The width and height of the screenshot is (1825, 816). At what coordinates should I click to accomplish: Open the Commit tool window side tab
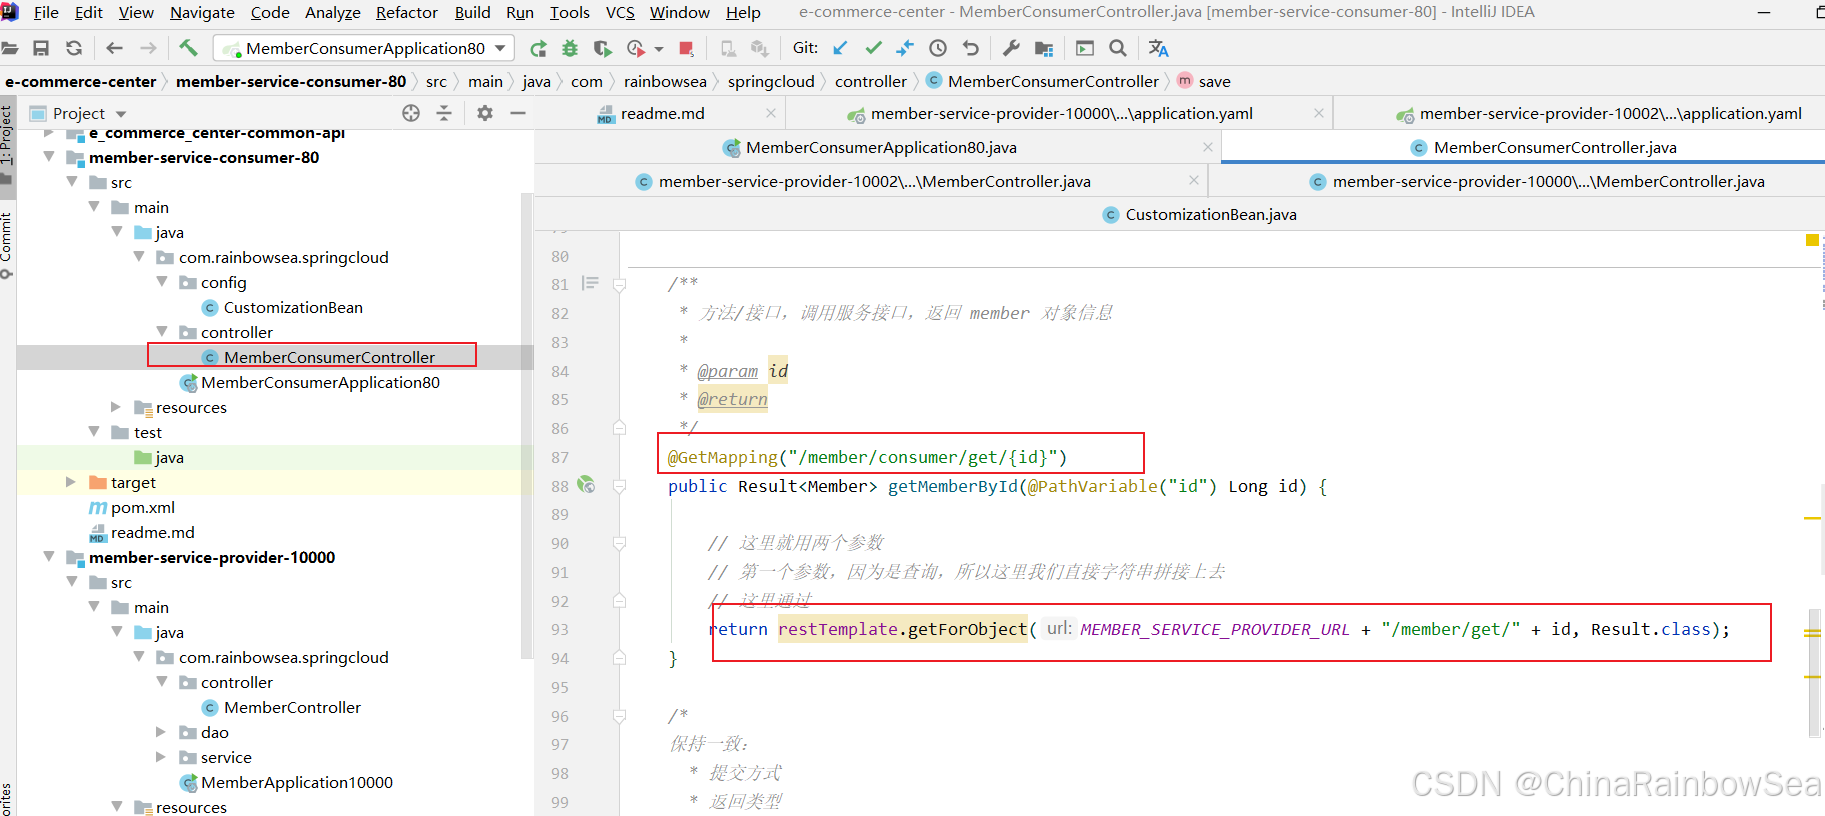tap(7, 245)
